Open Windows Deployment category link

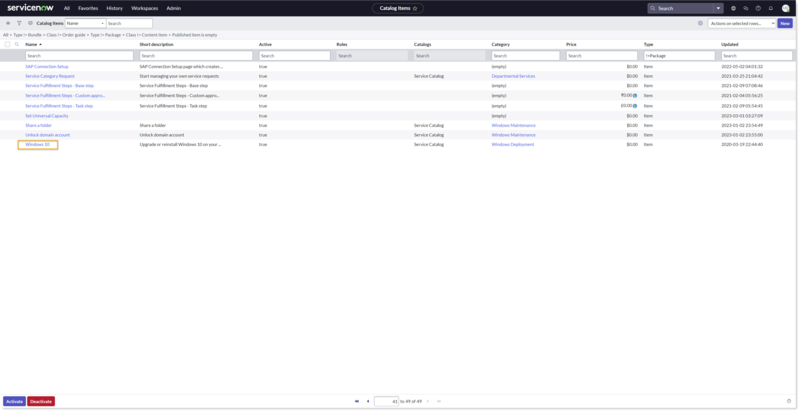pos(513,145)
